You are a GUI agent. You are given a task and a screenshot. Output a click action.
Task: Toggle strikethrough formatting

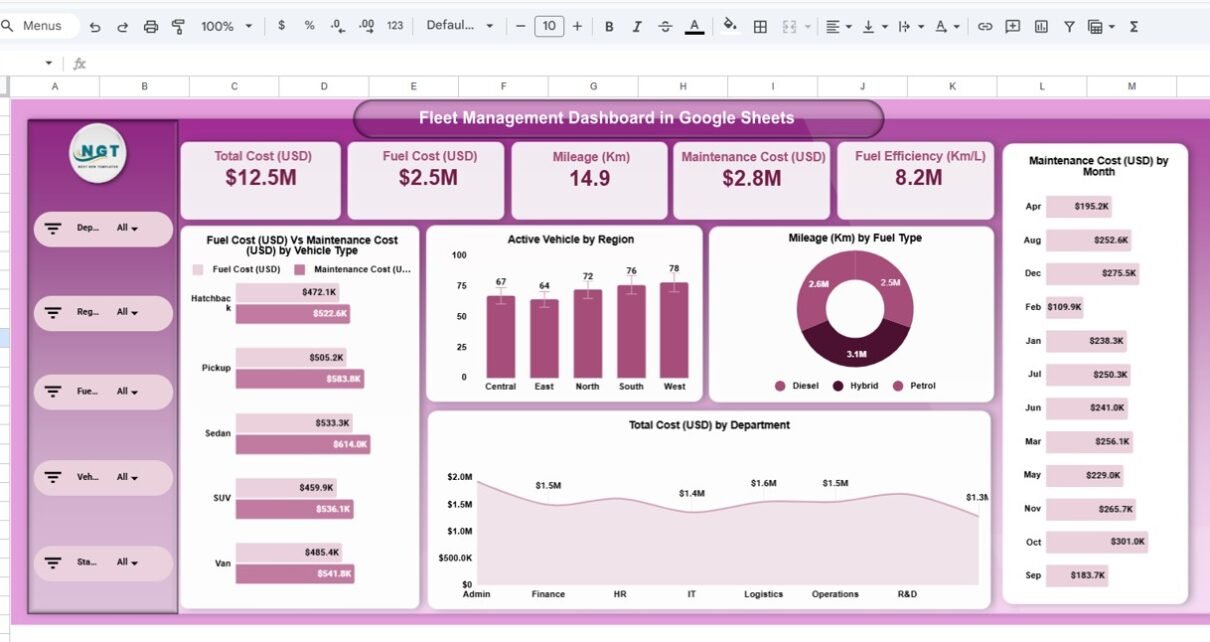(x=665, y=27)
